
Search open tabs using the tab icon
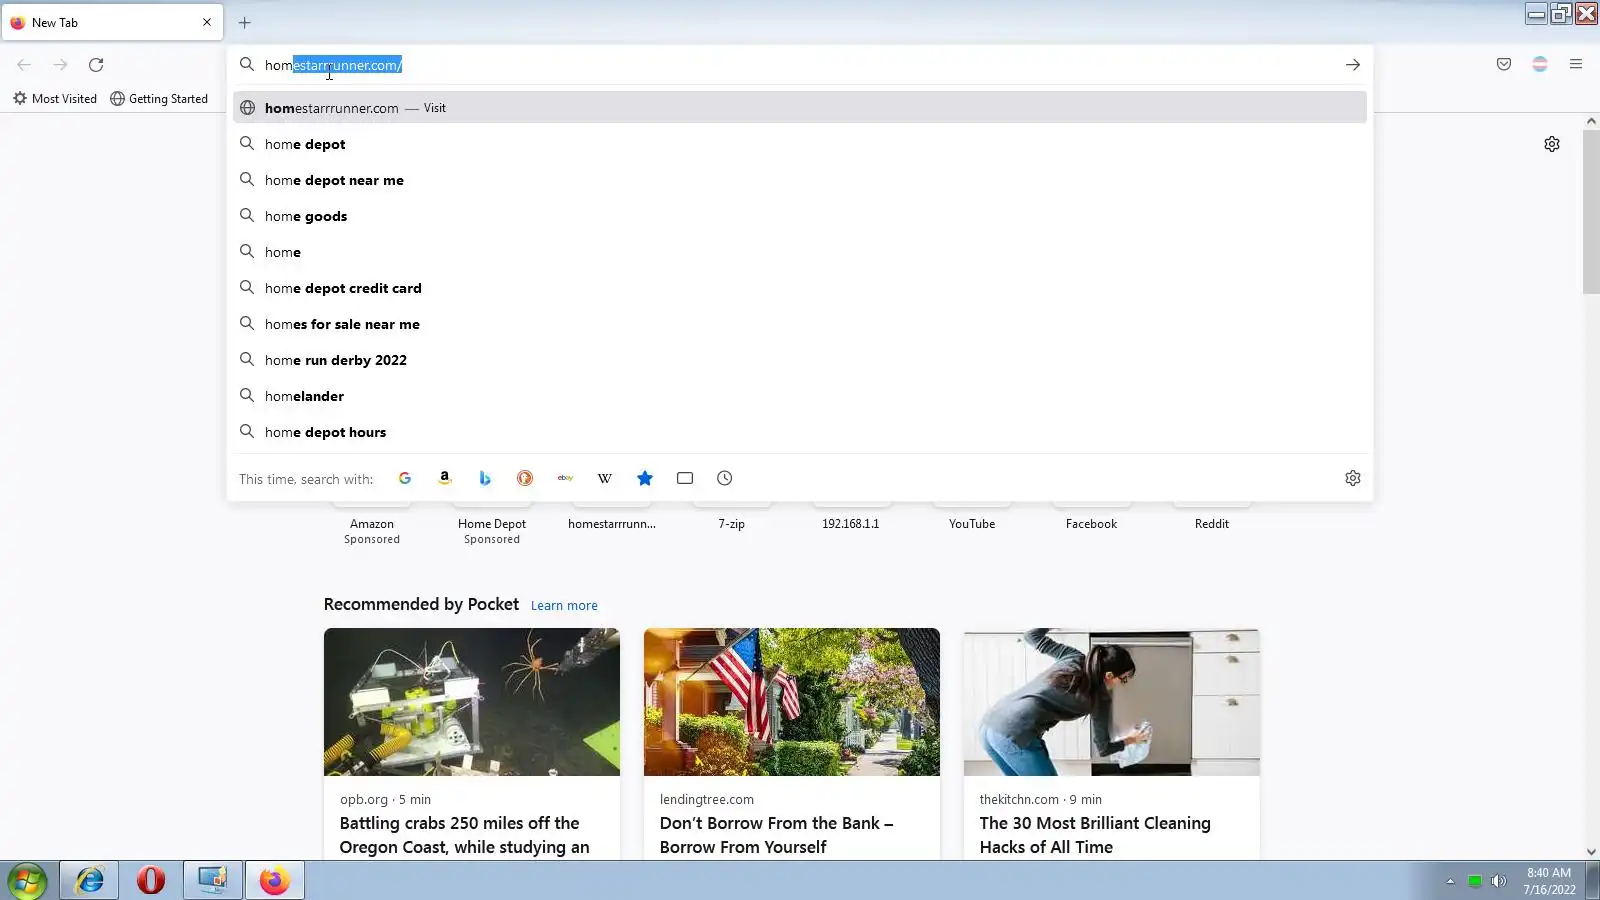tap(685, 478)
